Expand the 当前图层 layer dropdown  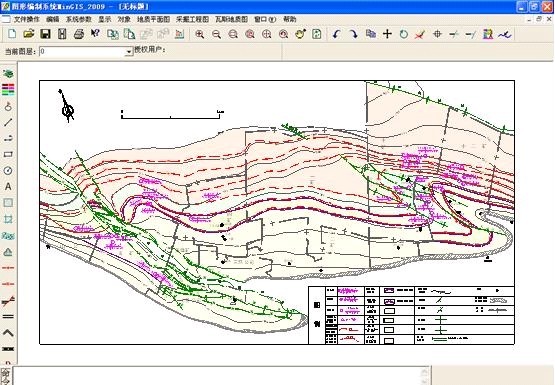point(128,52)
